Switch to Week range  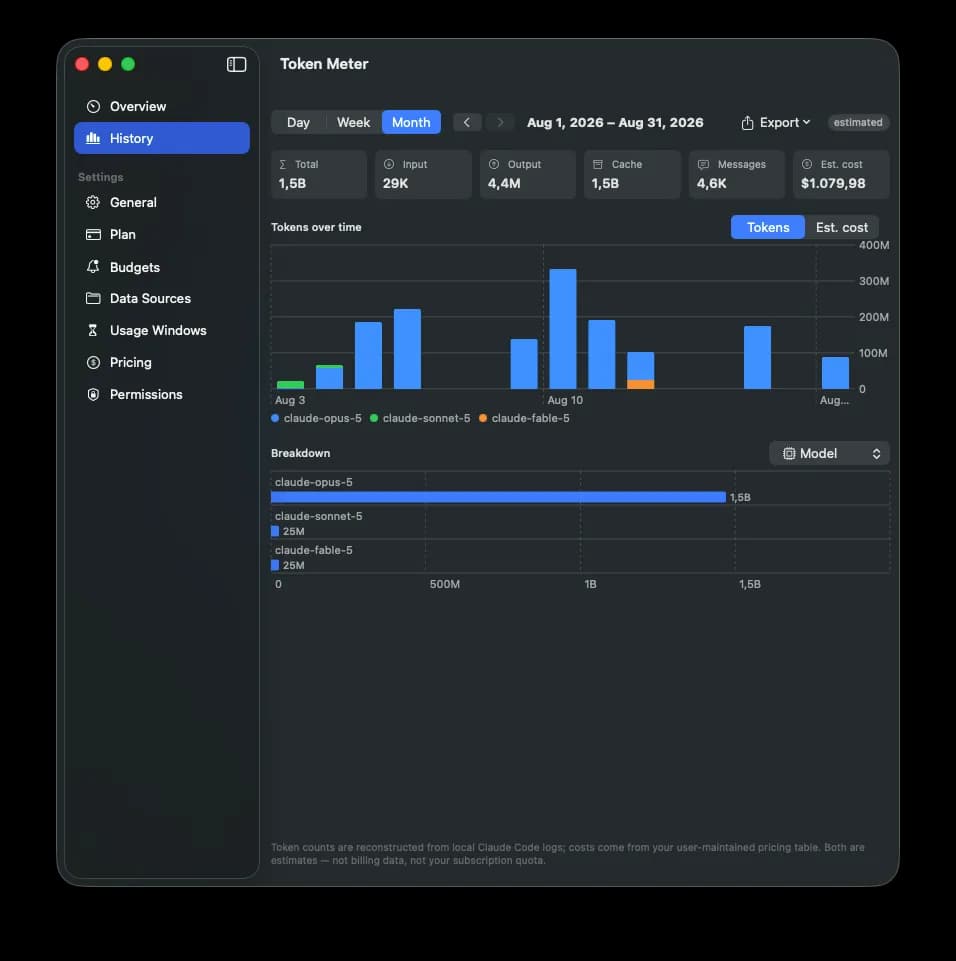pyautogui.click(x=354, y=123)
